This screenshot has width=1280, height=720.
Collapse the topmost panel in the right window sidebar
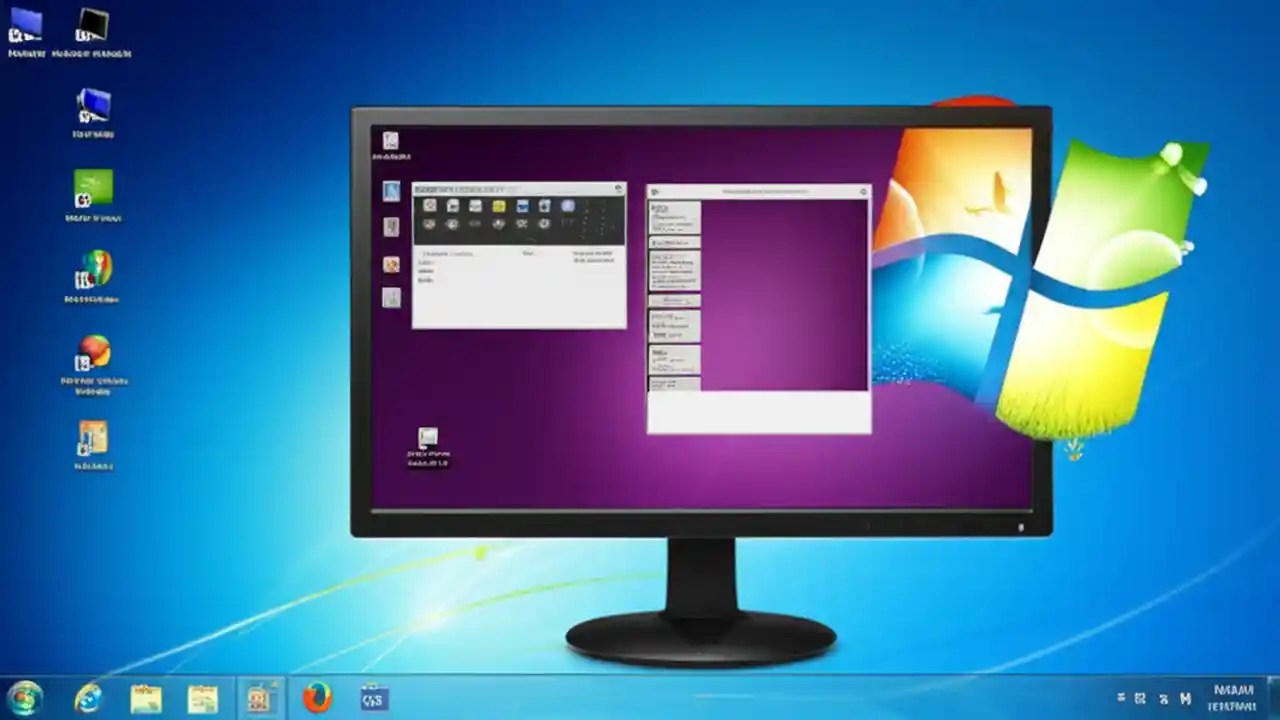pos(674,216)
